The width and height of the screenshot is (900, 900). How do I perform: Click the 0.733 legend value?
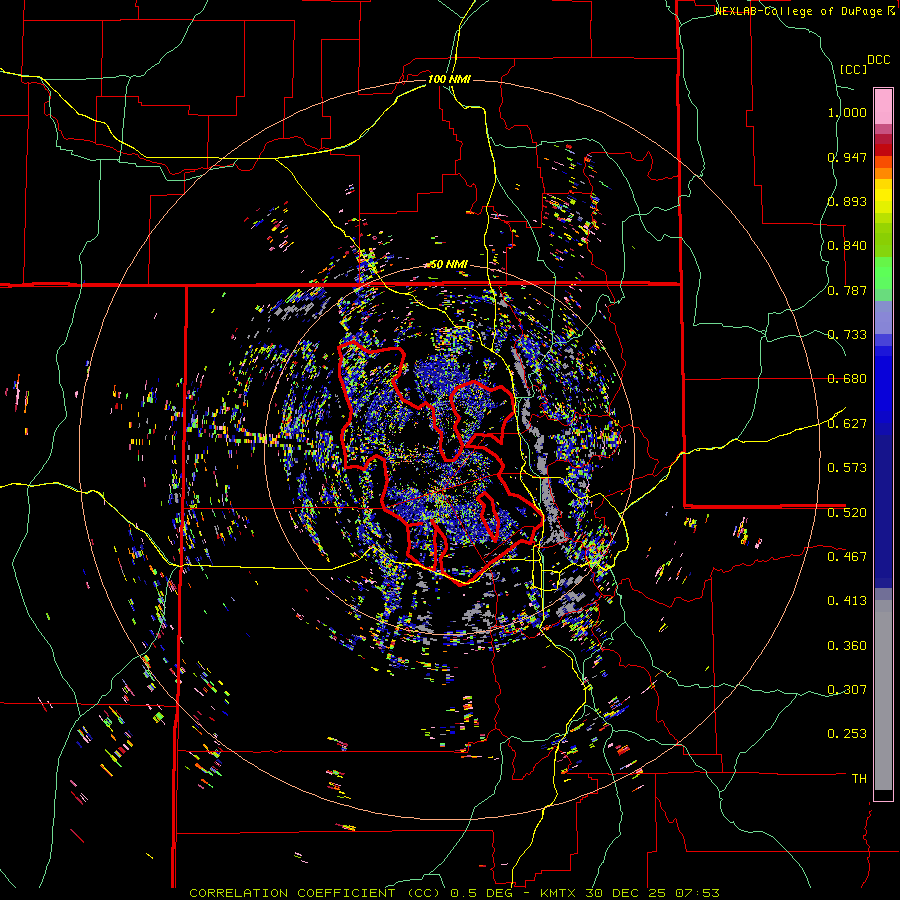tap(847, 334)
